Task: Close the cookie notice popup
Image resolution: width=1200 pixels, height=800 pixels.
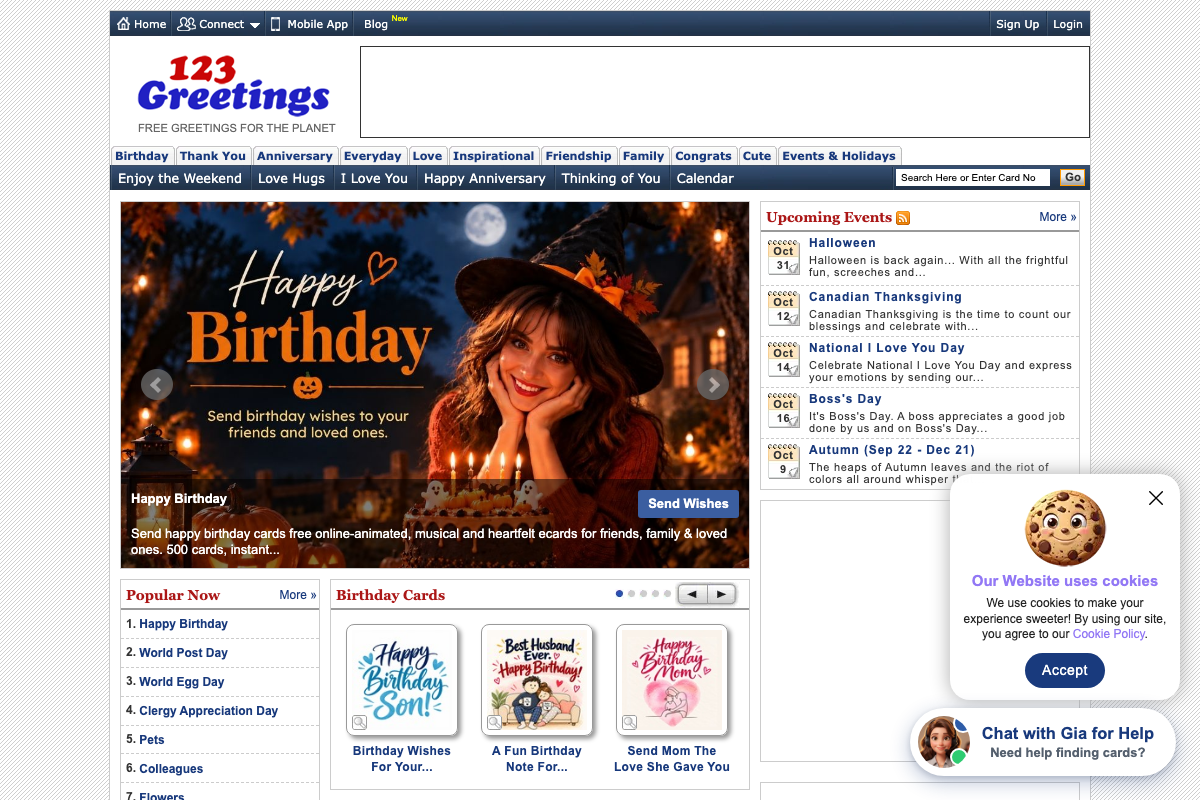Action: click(x=1156, y=498)
